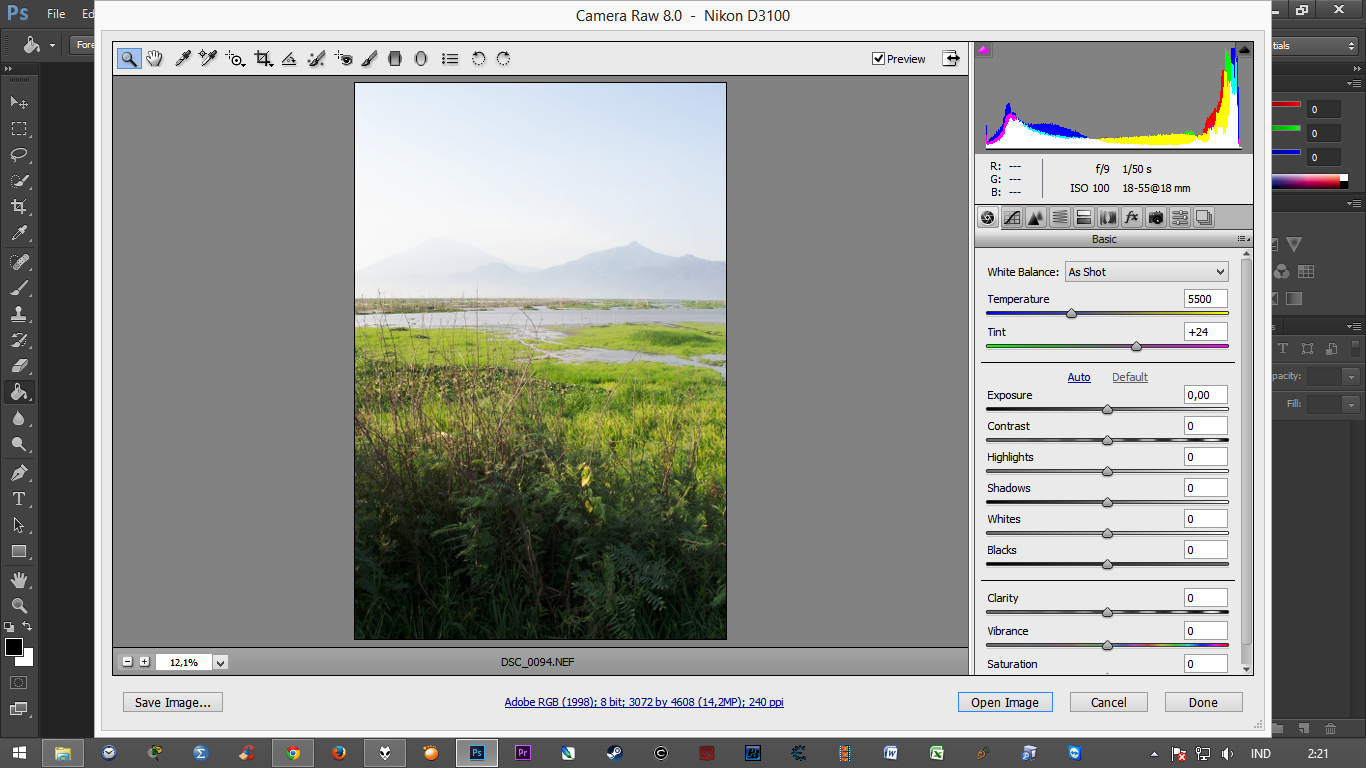Open the White Balance dropdown

(1146, 272)
